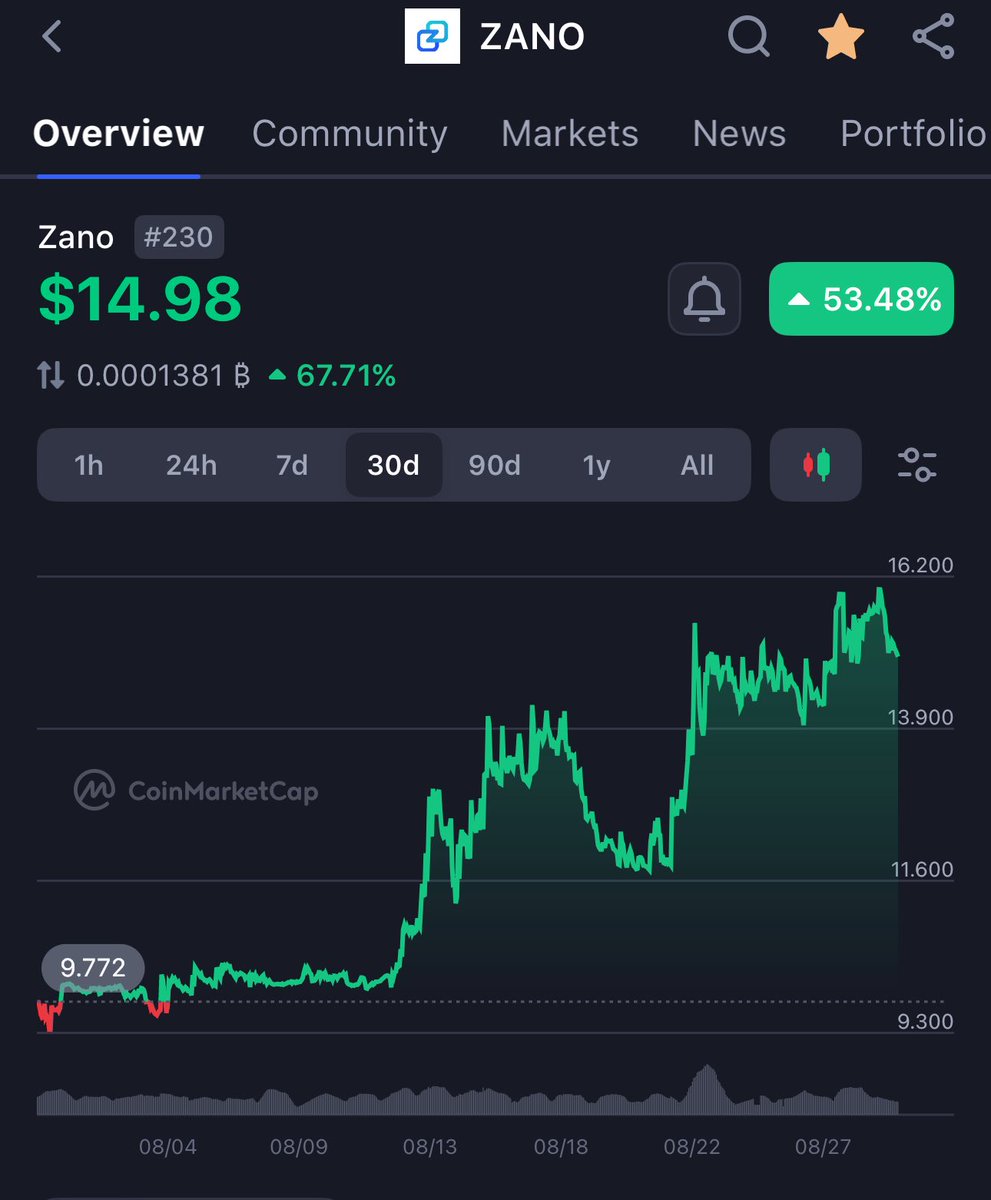Open search with the magnifier icon
Image resolution: width=991 pixels, height=1200 pixels.
pyautogui.click(x=748, y=38)
